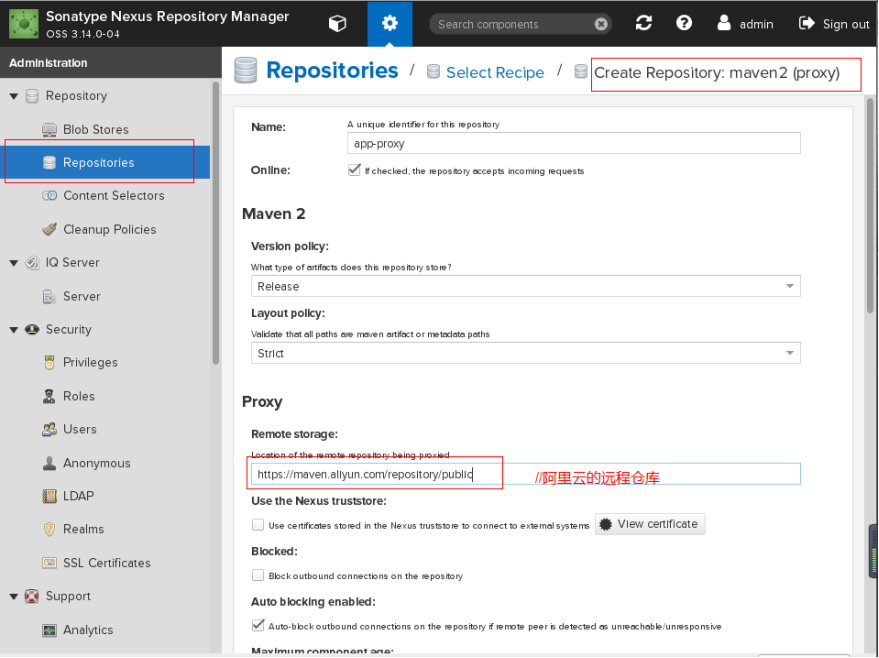
Task: Click the Browse components cube icon
Action: tap(338, 23)
